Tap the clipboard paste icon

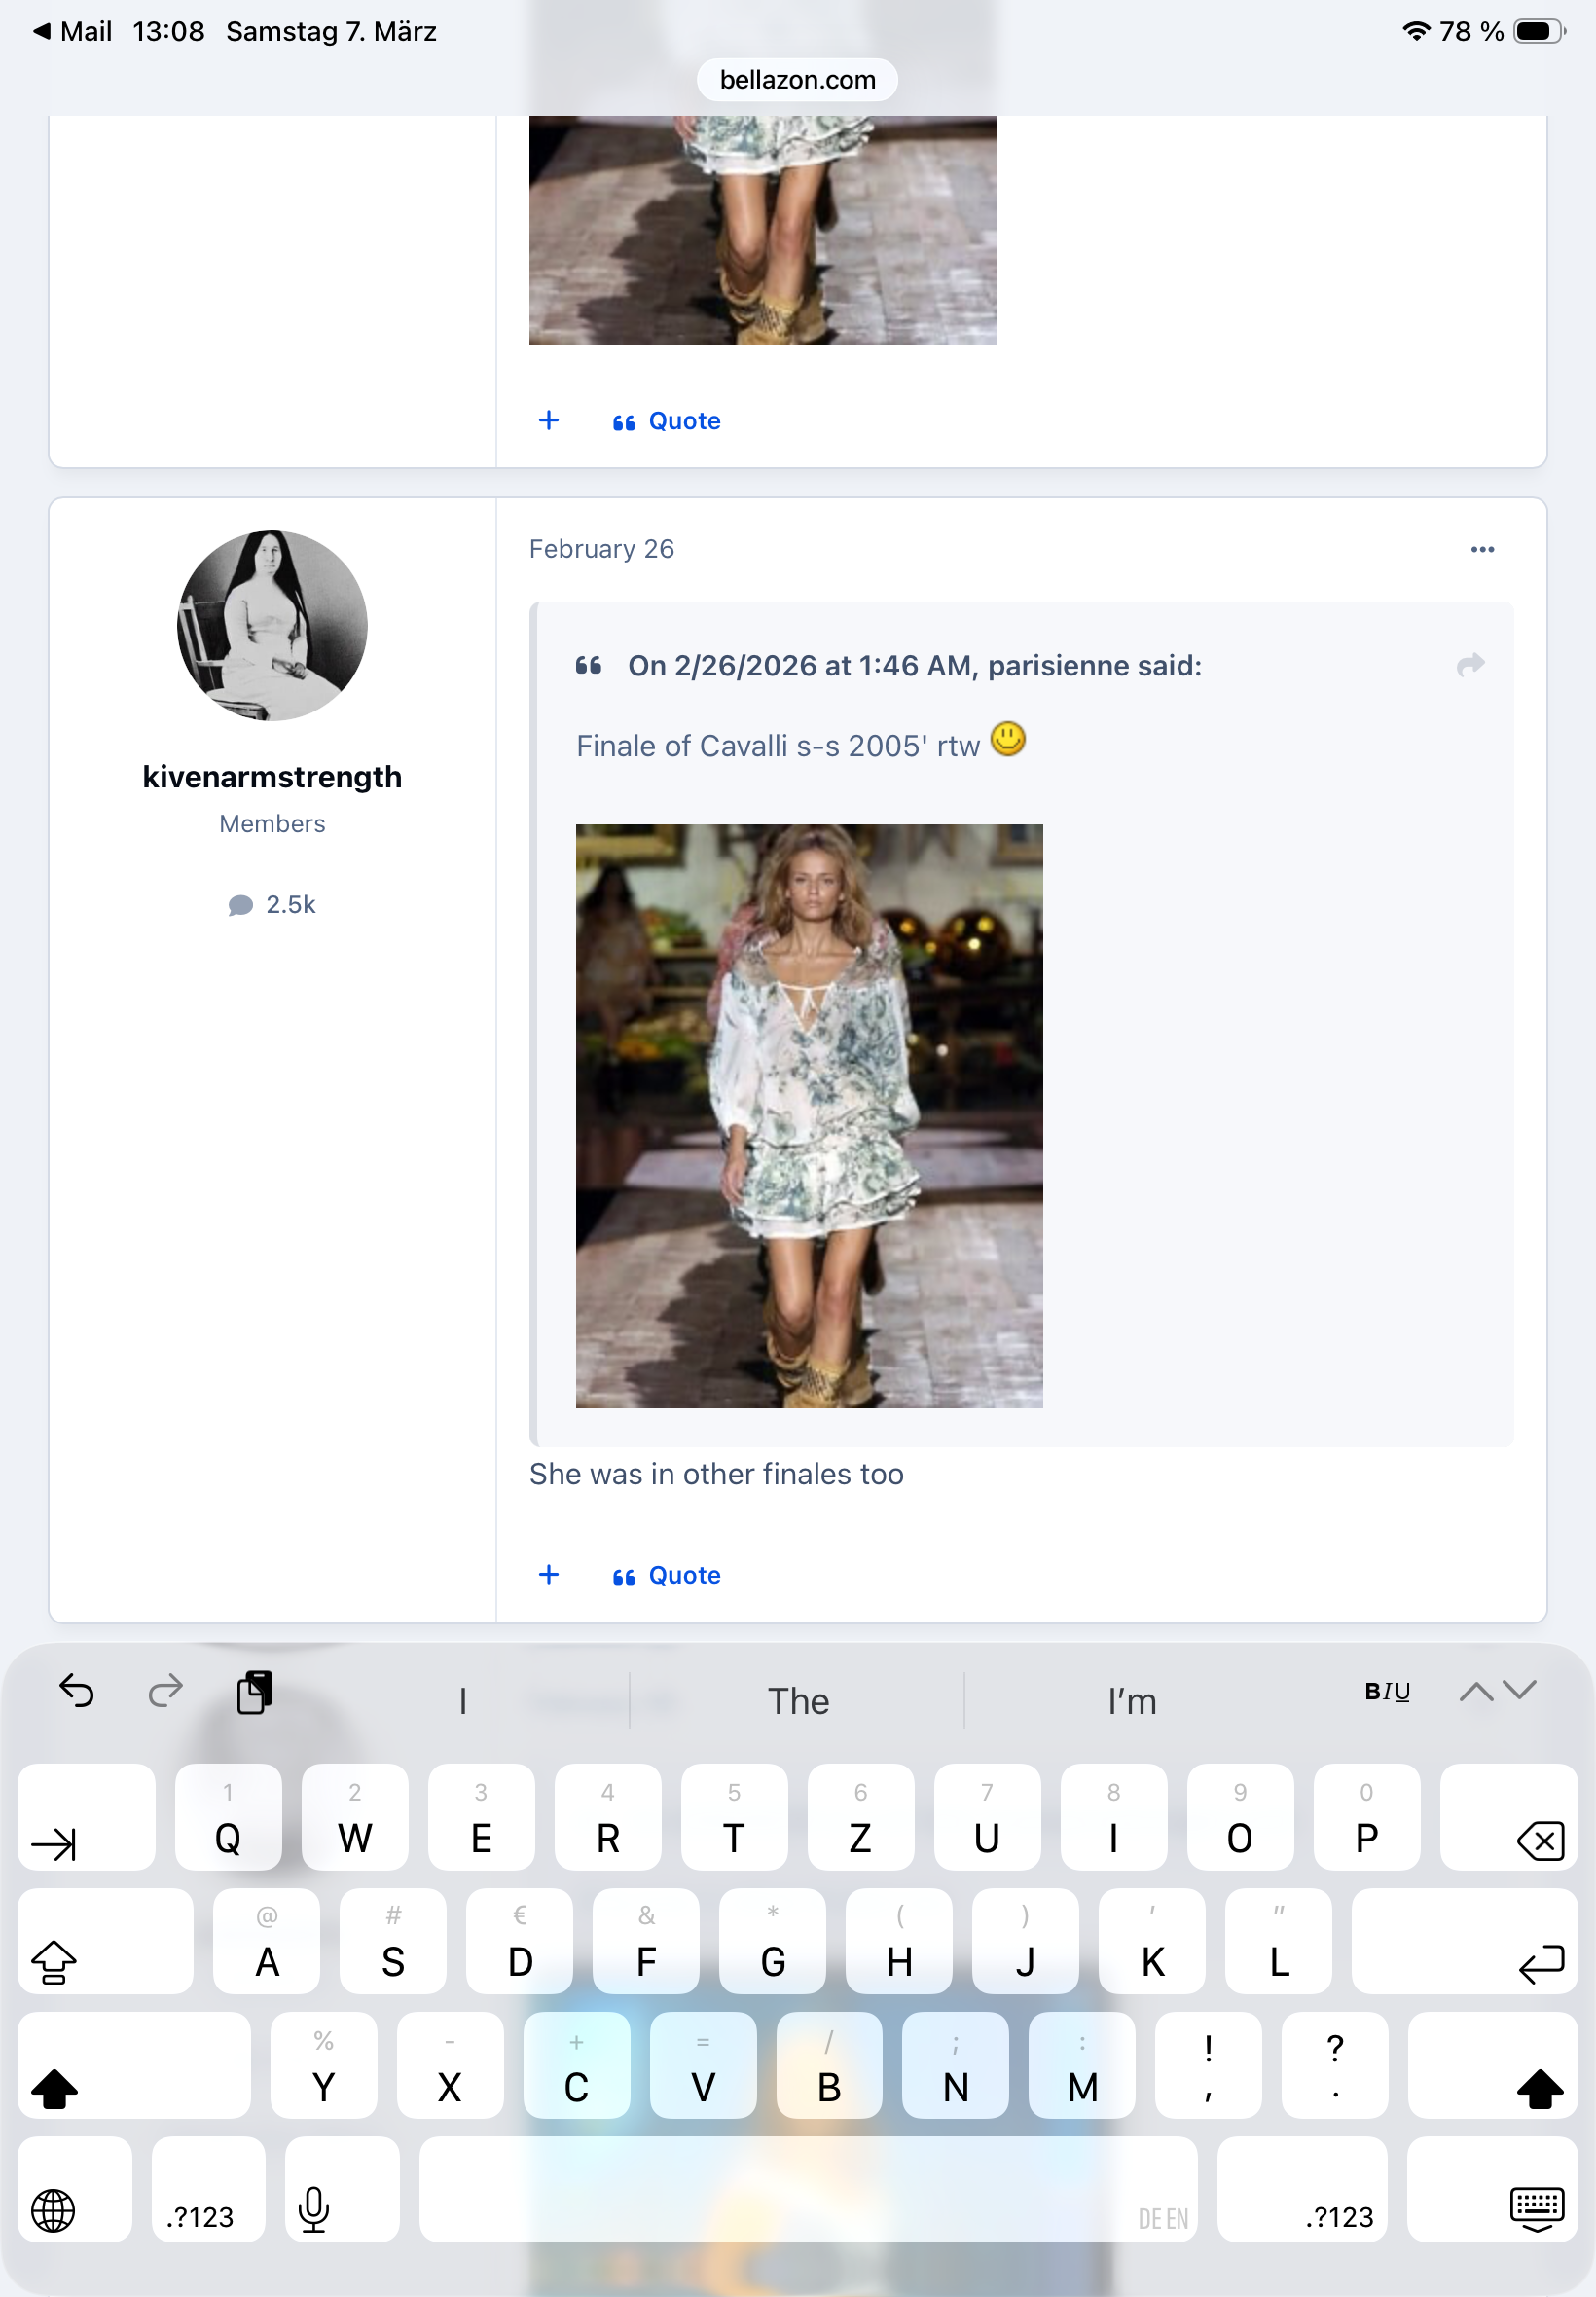click(x=255, y=1692)
